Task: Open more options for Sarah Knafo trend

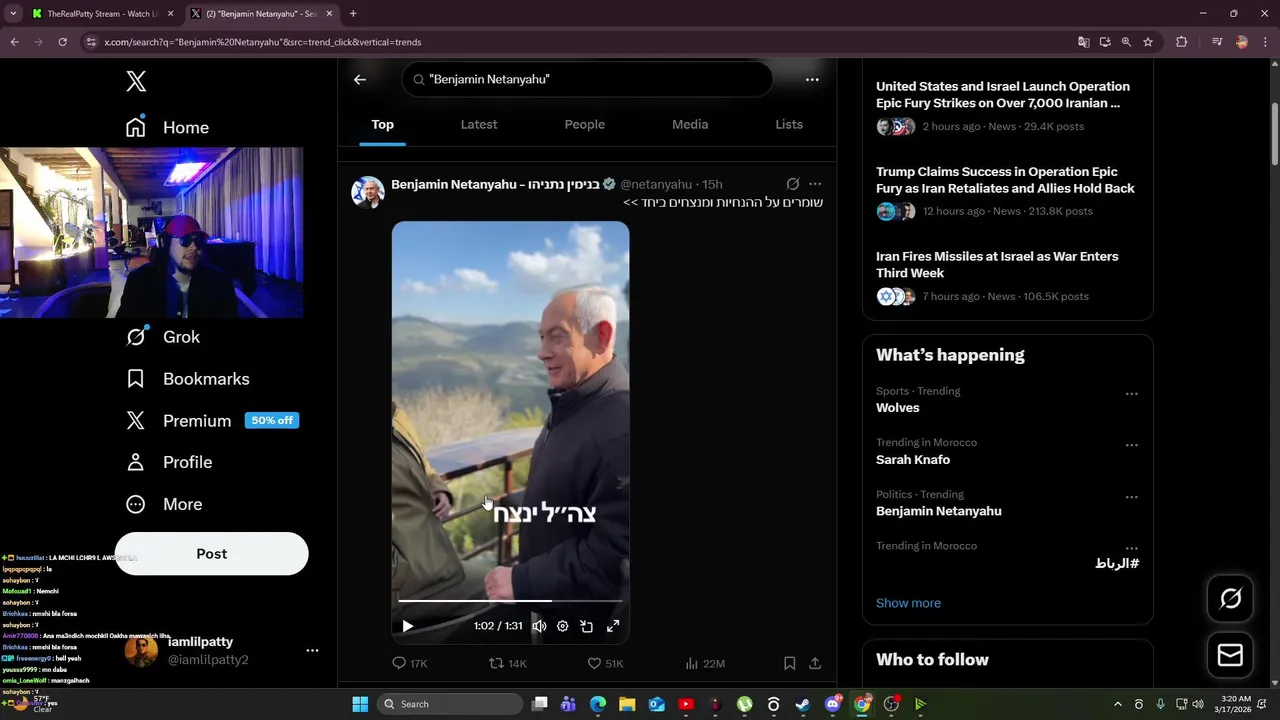Action: (1131, 445)
